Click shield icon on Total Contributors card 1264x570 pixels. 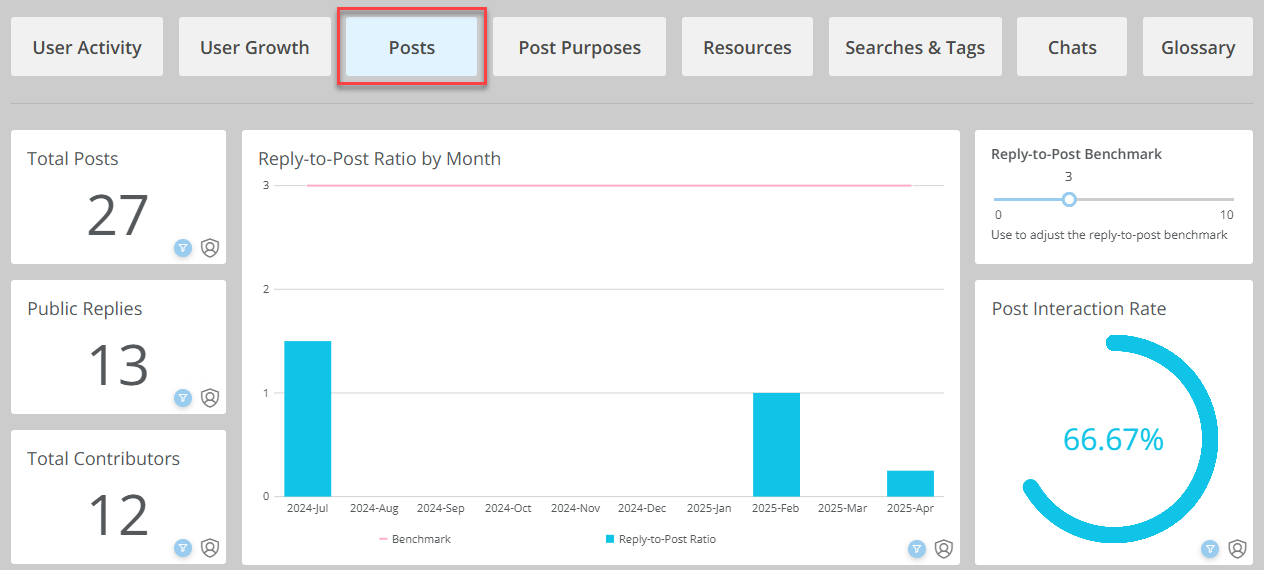[x=210, y=548]
